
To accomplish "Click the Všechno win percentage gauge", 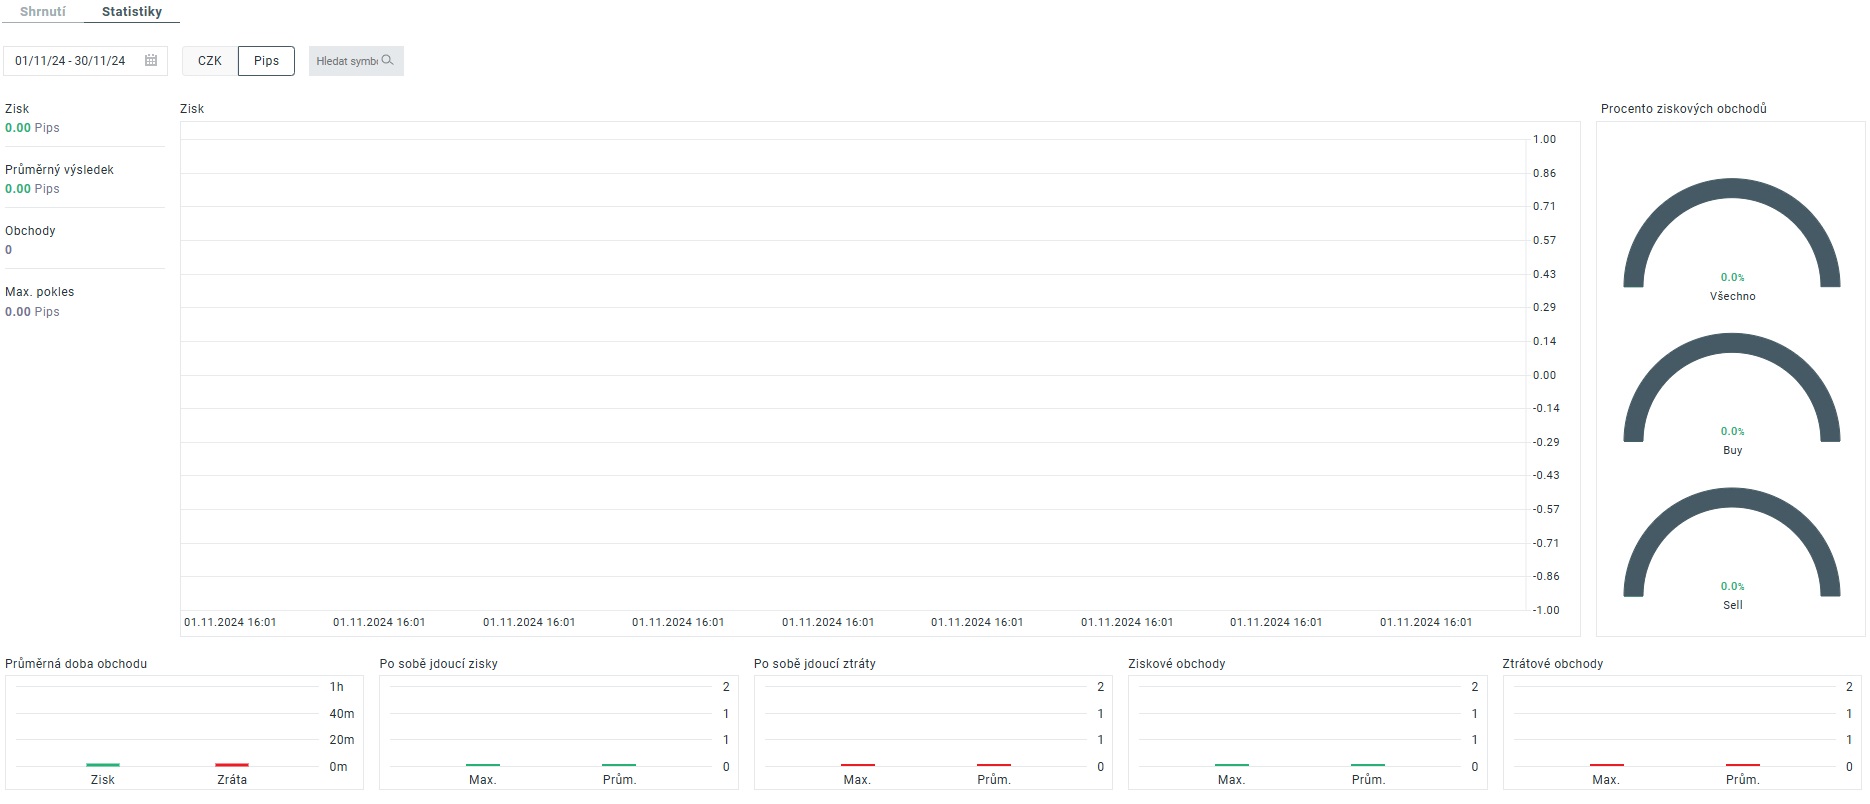I will (x=1731, y=235).
